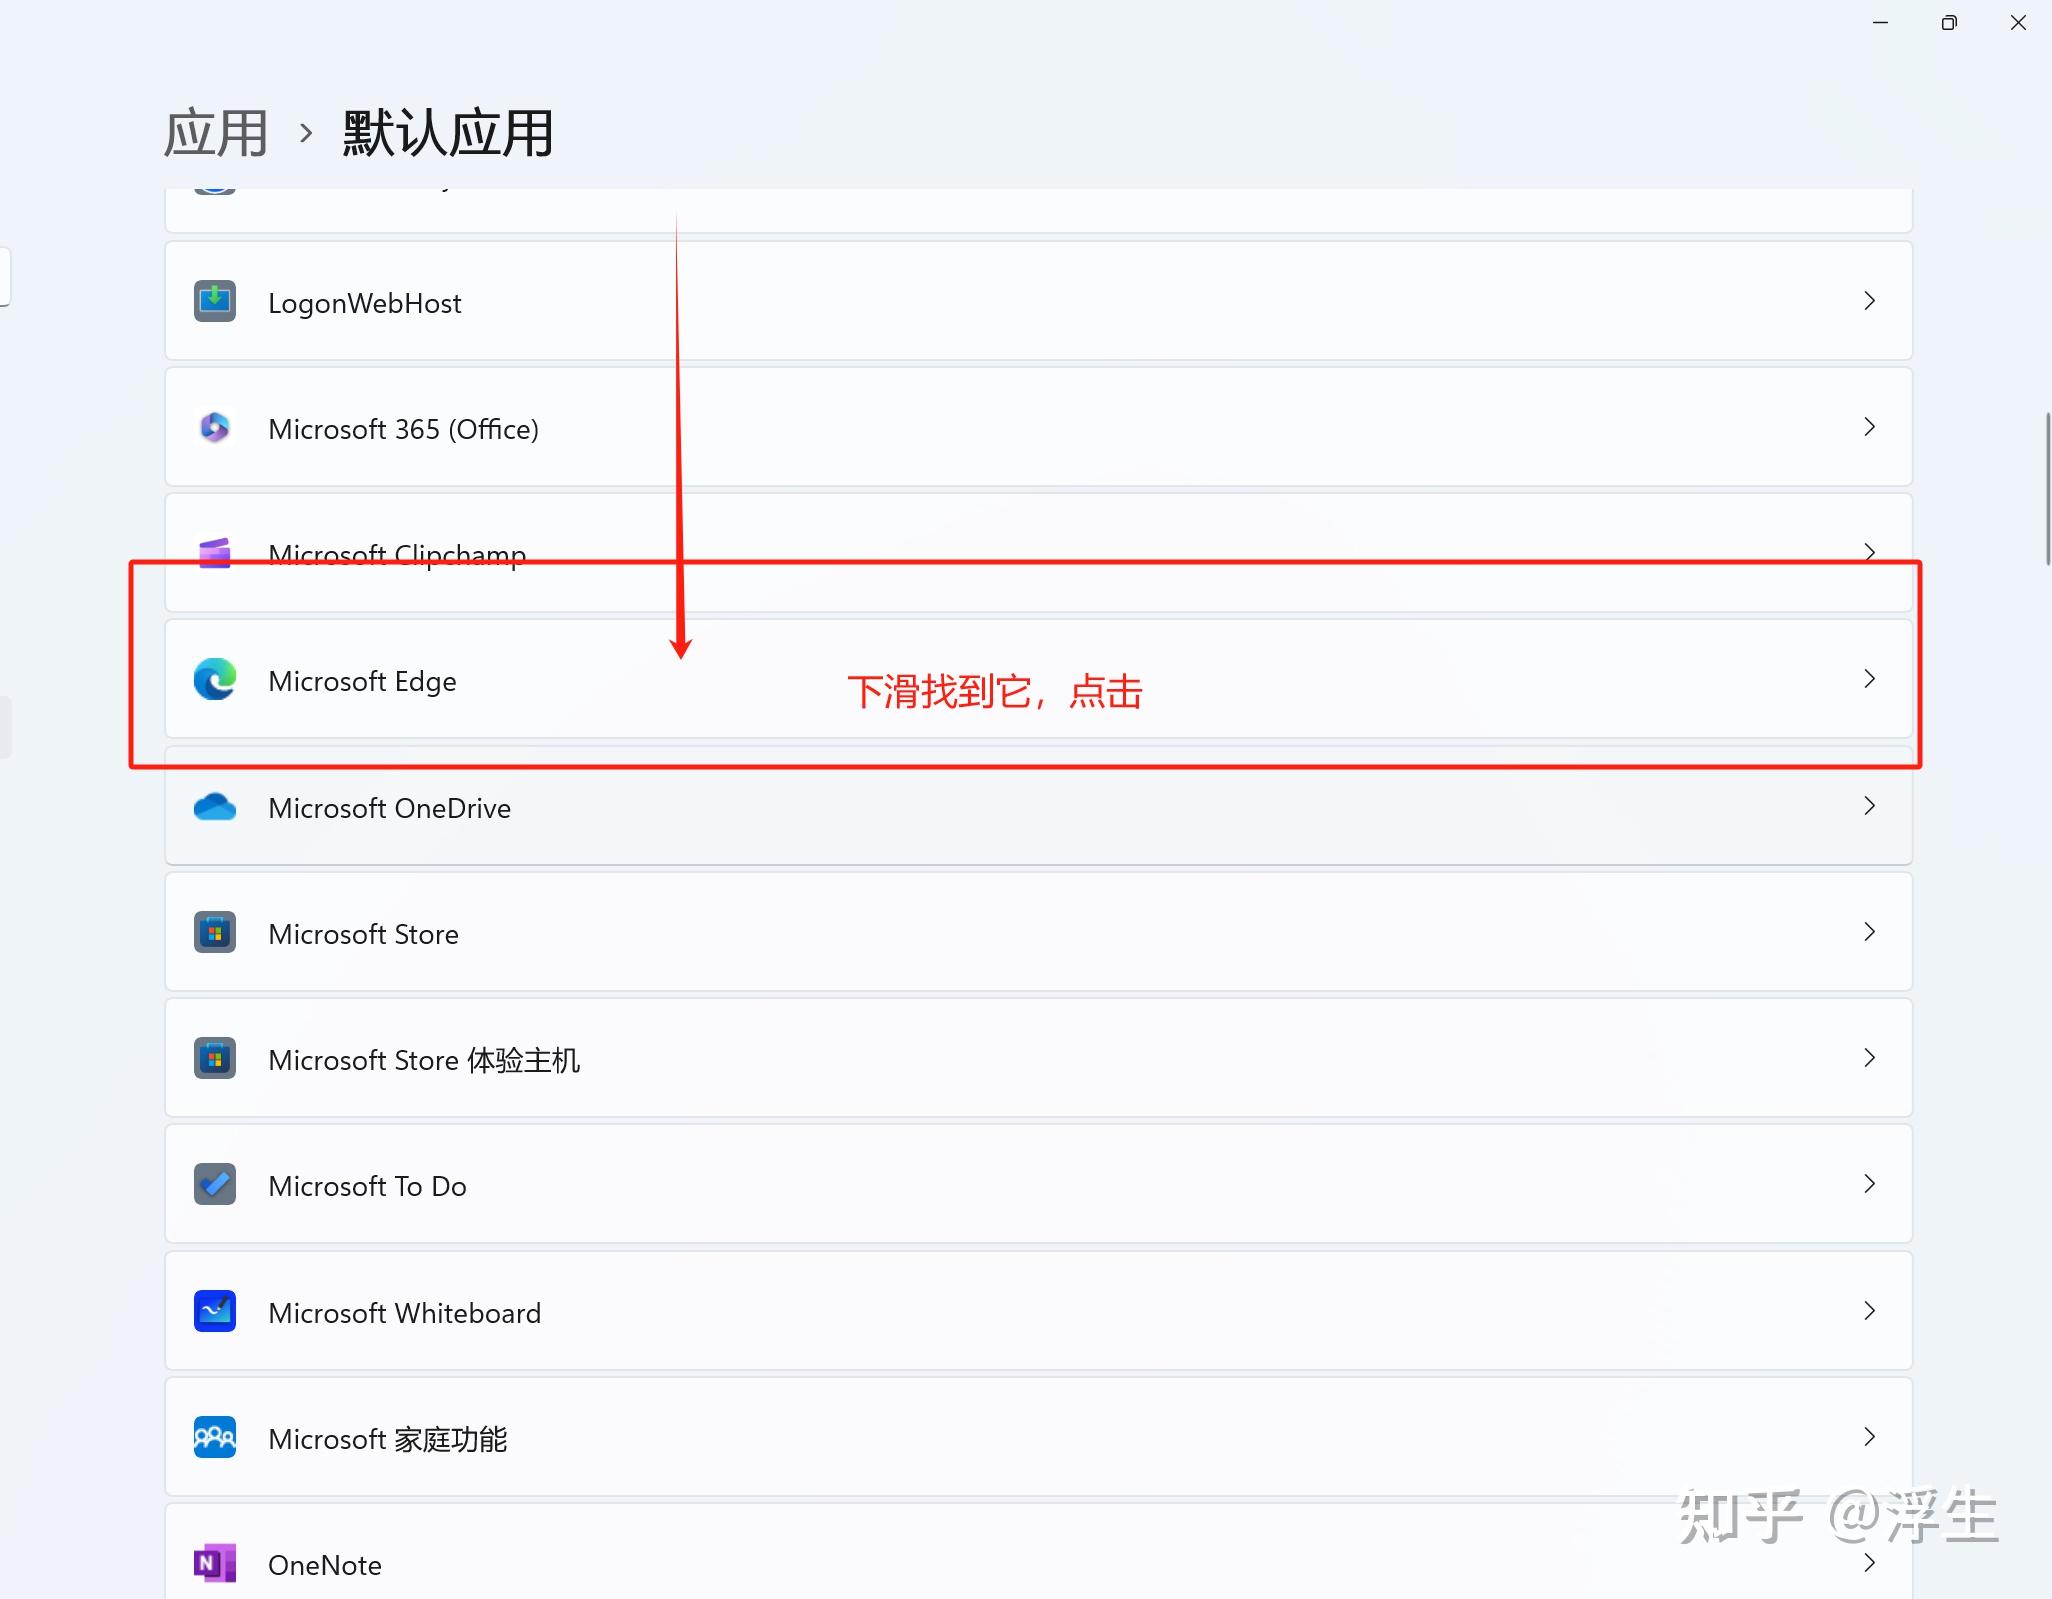
Task: Open the Microsoft Store 体验主机 entry
Action: [x=1038, y=1058]
